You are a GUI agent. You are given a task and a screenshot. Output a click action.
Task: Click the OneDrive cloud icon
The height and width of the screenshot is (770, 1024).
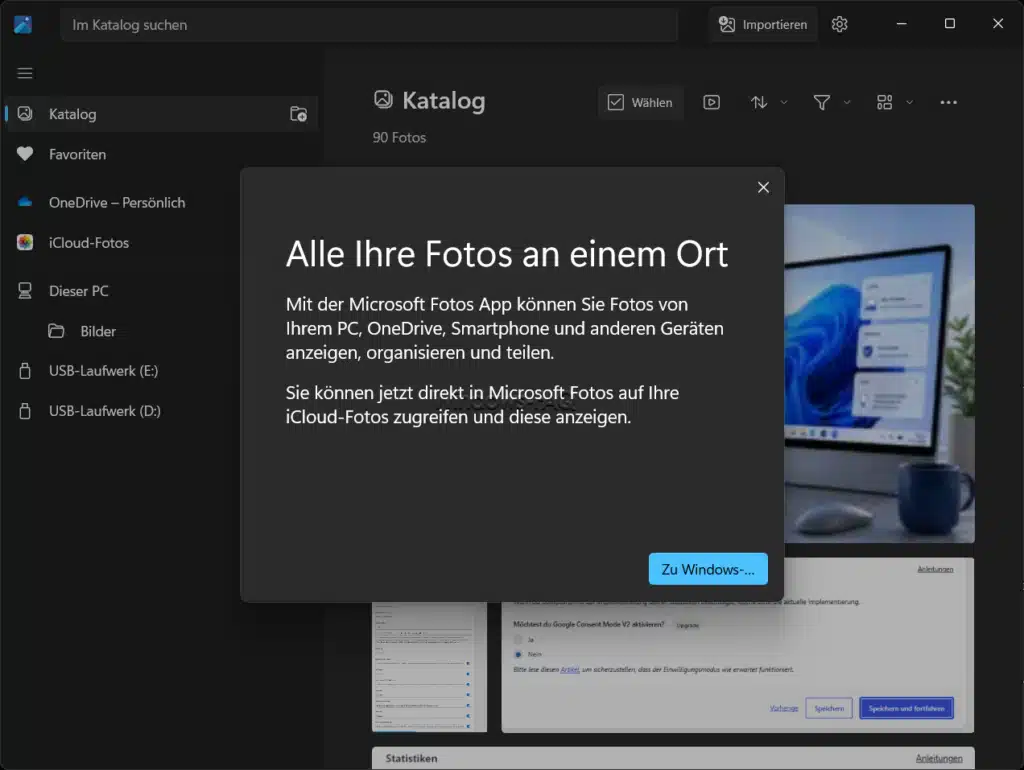pyautogui.click(x=25, y=203)
